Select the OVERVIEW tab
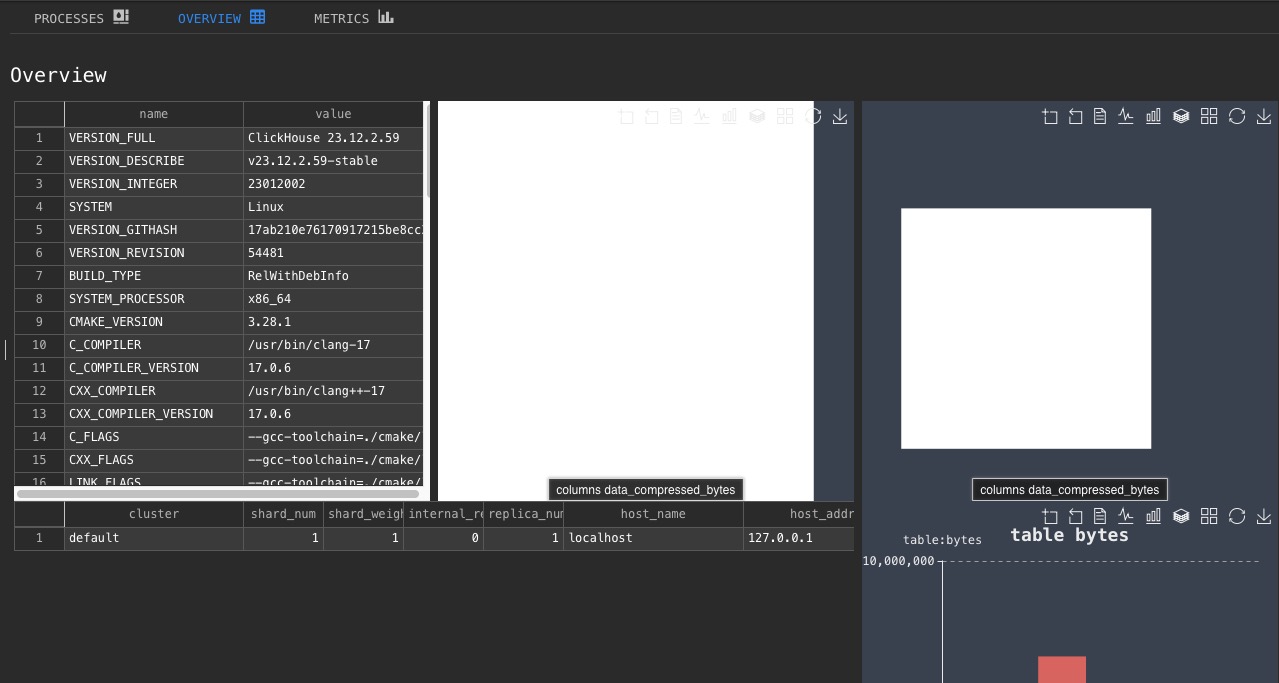The width and height of the screenshot is (1279, 683). [x=209, y=18]
